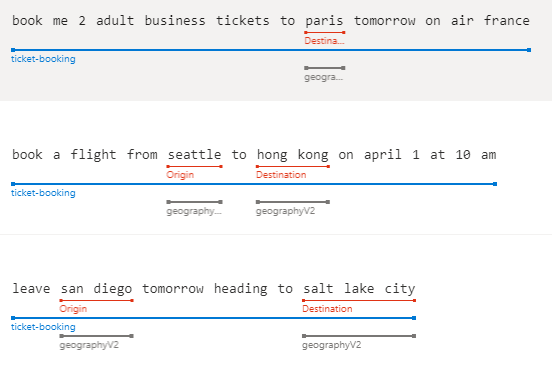Screen dimensions: 552x365
Task: Select geographyV2 label under san diego
Action: click(x=89, y=345)
